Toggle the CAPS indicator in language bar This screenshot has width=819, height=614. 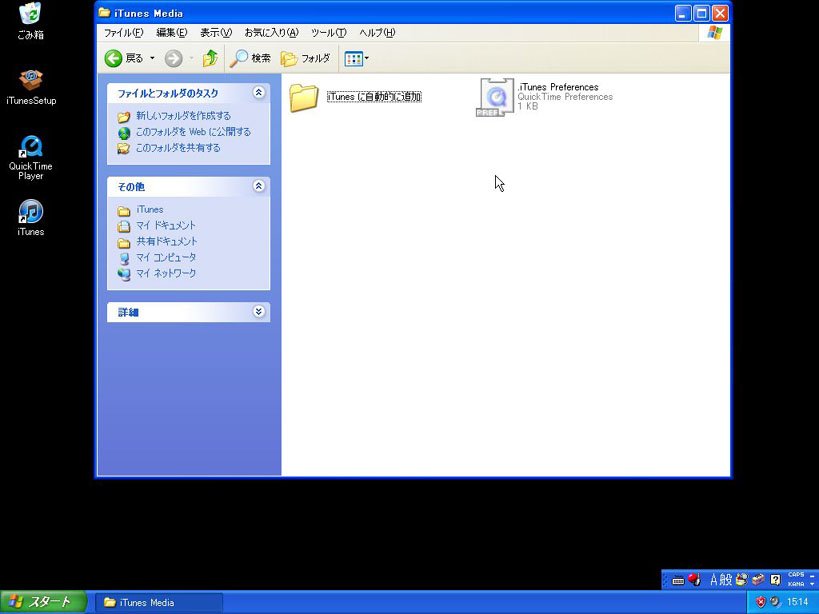click(x=796, y=575)
